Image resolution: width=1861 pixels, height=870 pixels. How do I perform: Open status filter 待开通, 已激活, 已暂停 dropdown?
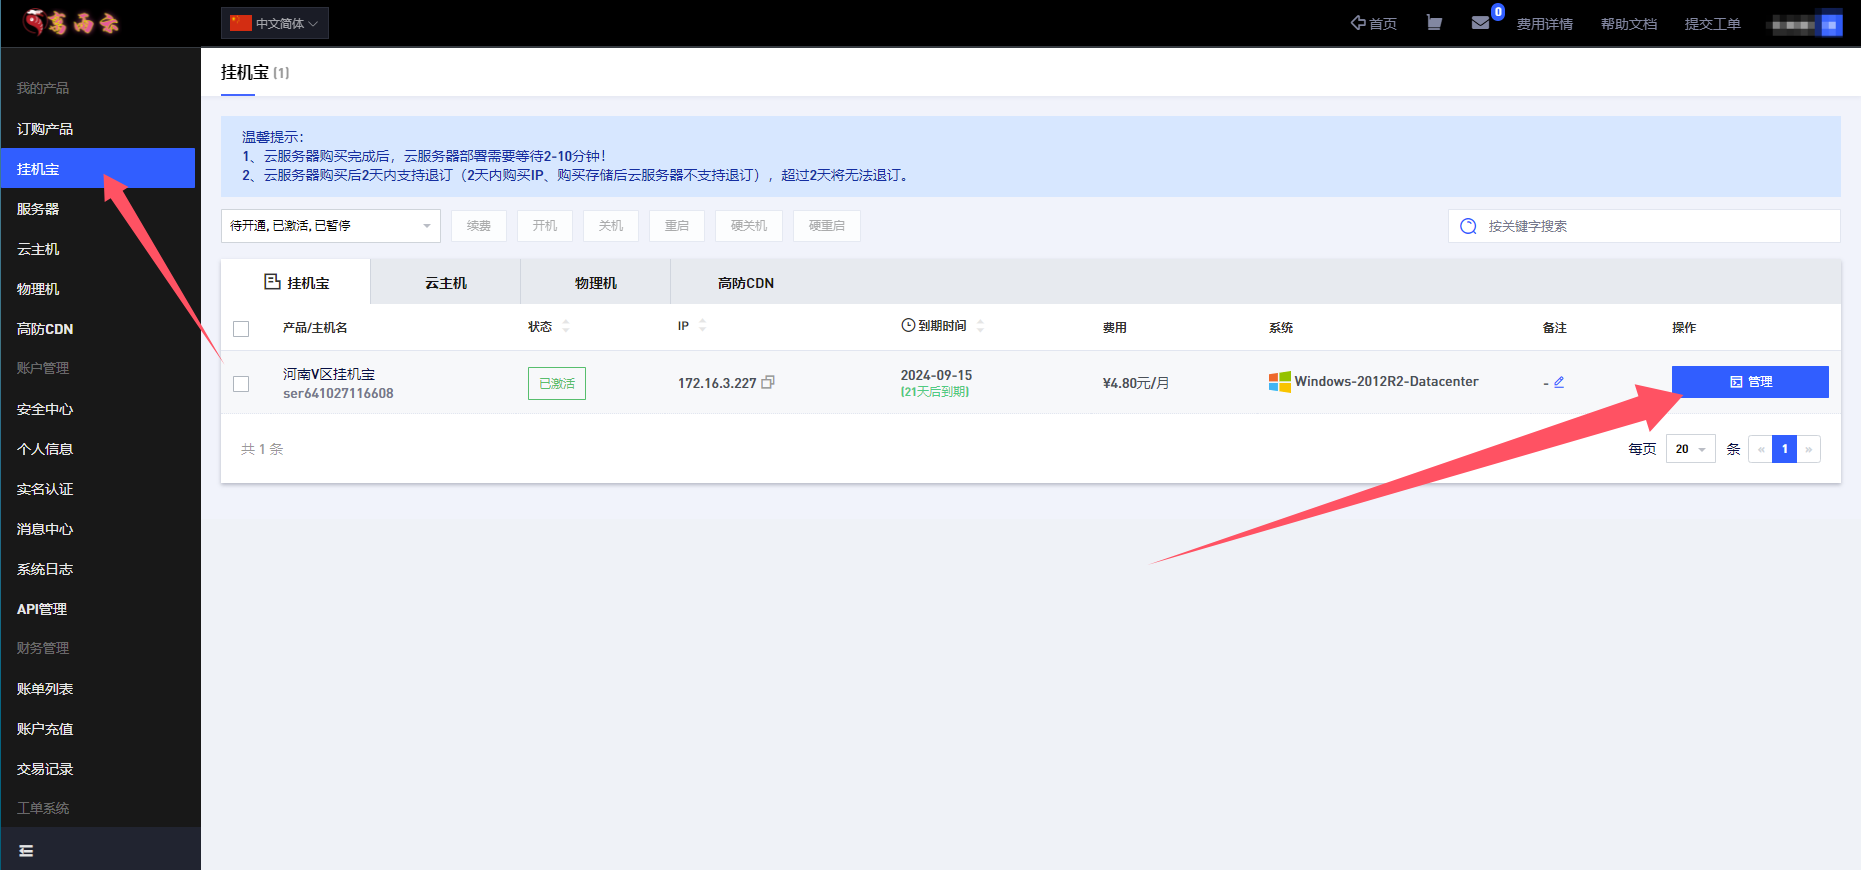click(331, 226)
